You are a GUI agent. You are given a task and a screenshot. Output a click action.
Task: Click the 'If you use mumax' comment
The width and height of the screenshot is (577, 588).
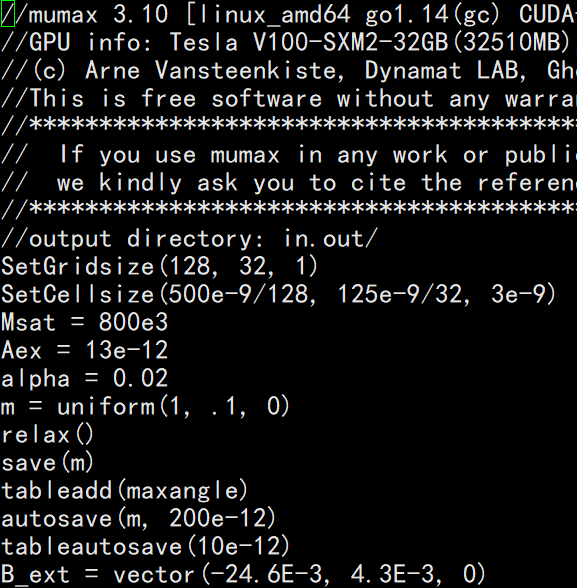pyautogui.click(x=288, y=155)
